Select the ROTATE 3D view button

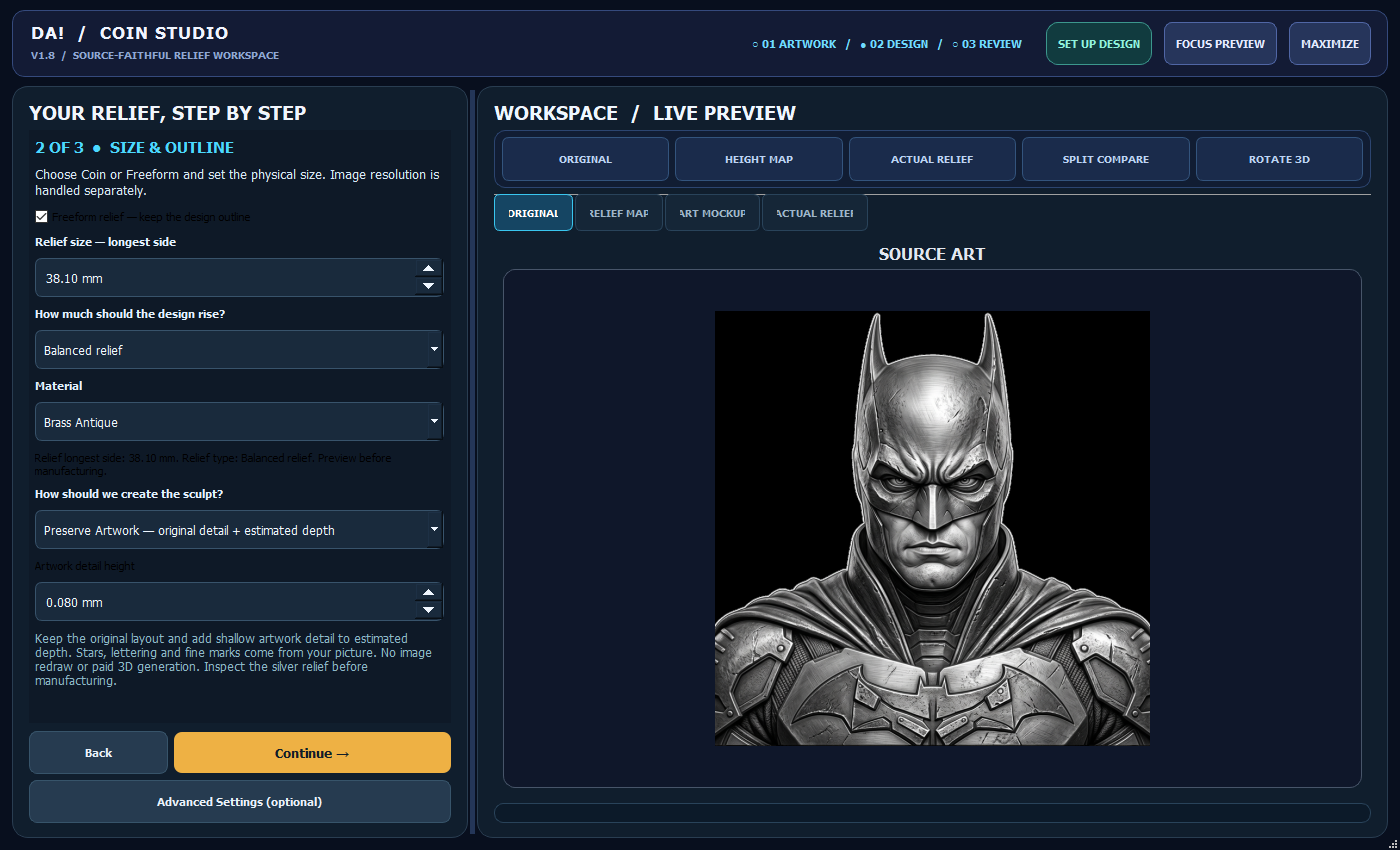[1279, 159]
